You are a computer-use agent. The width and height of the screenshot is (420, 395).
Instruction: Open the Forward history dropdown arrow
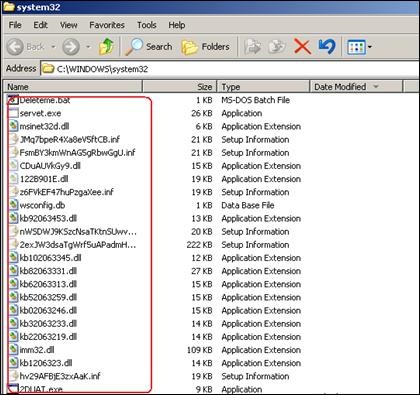click(x=88, y=47)
